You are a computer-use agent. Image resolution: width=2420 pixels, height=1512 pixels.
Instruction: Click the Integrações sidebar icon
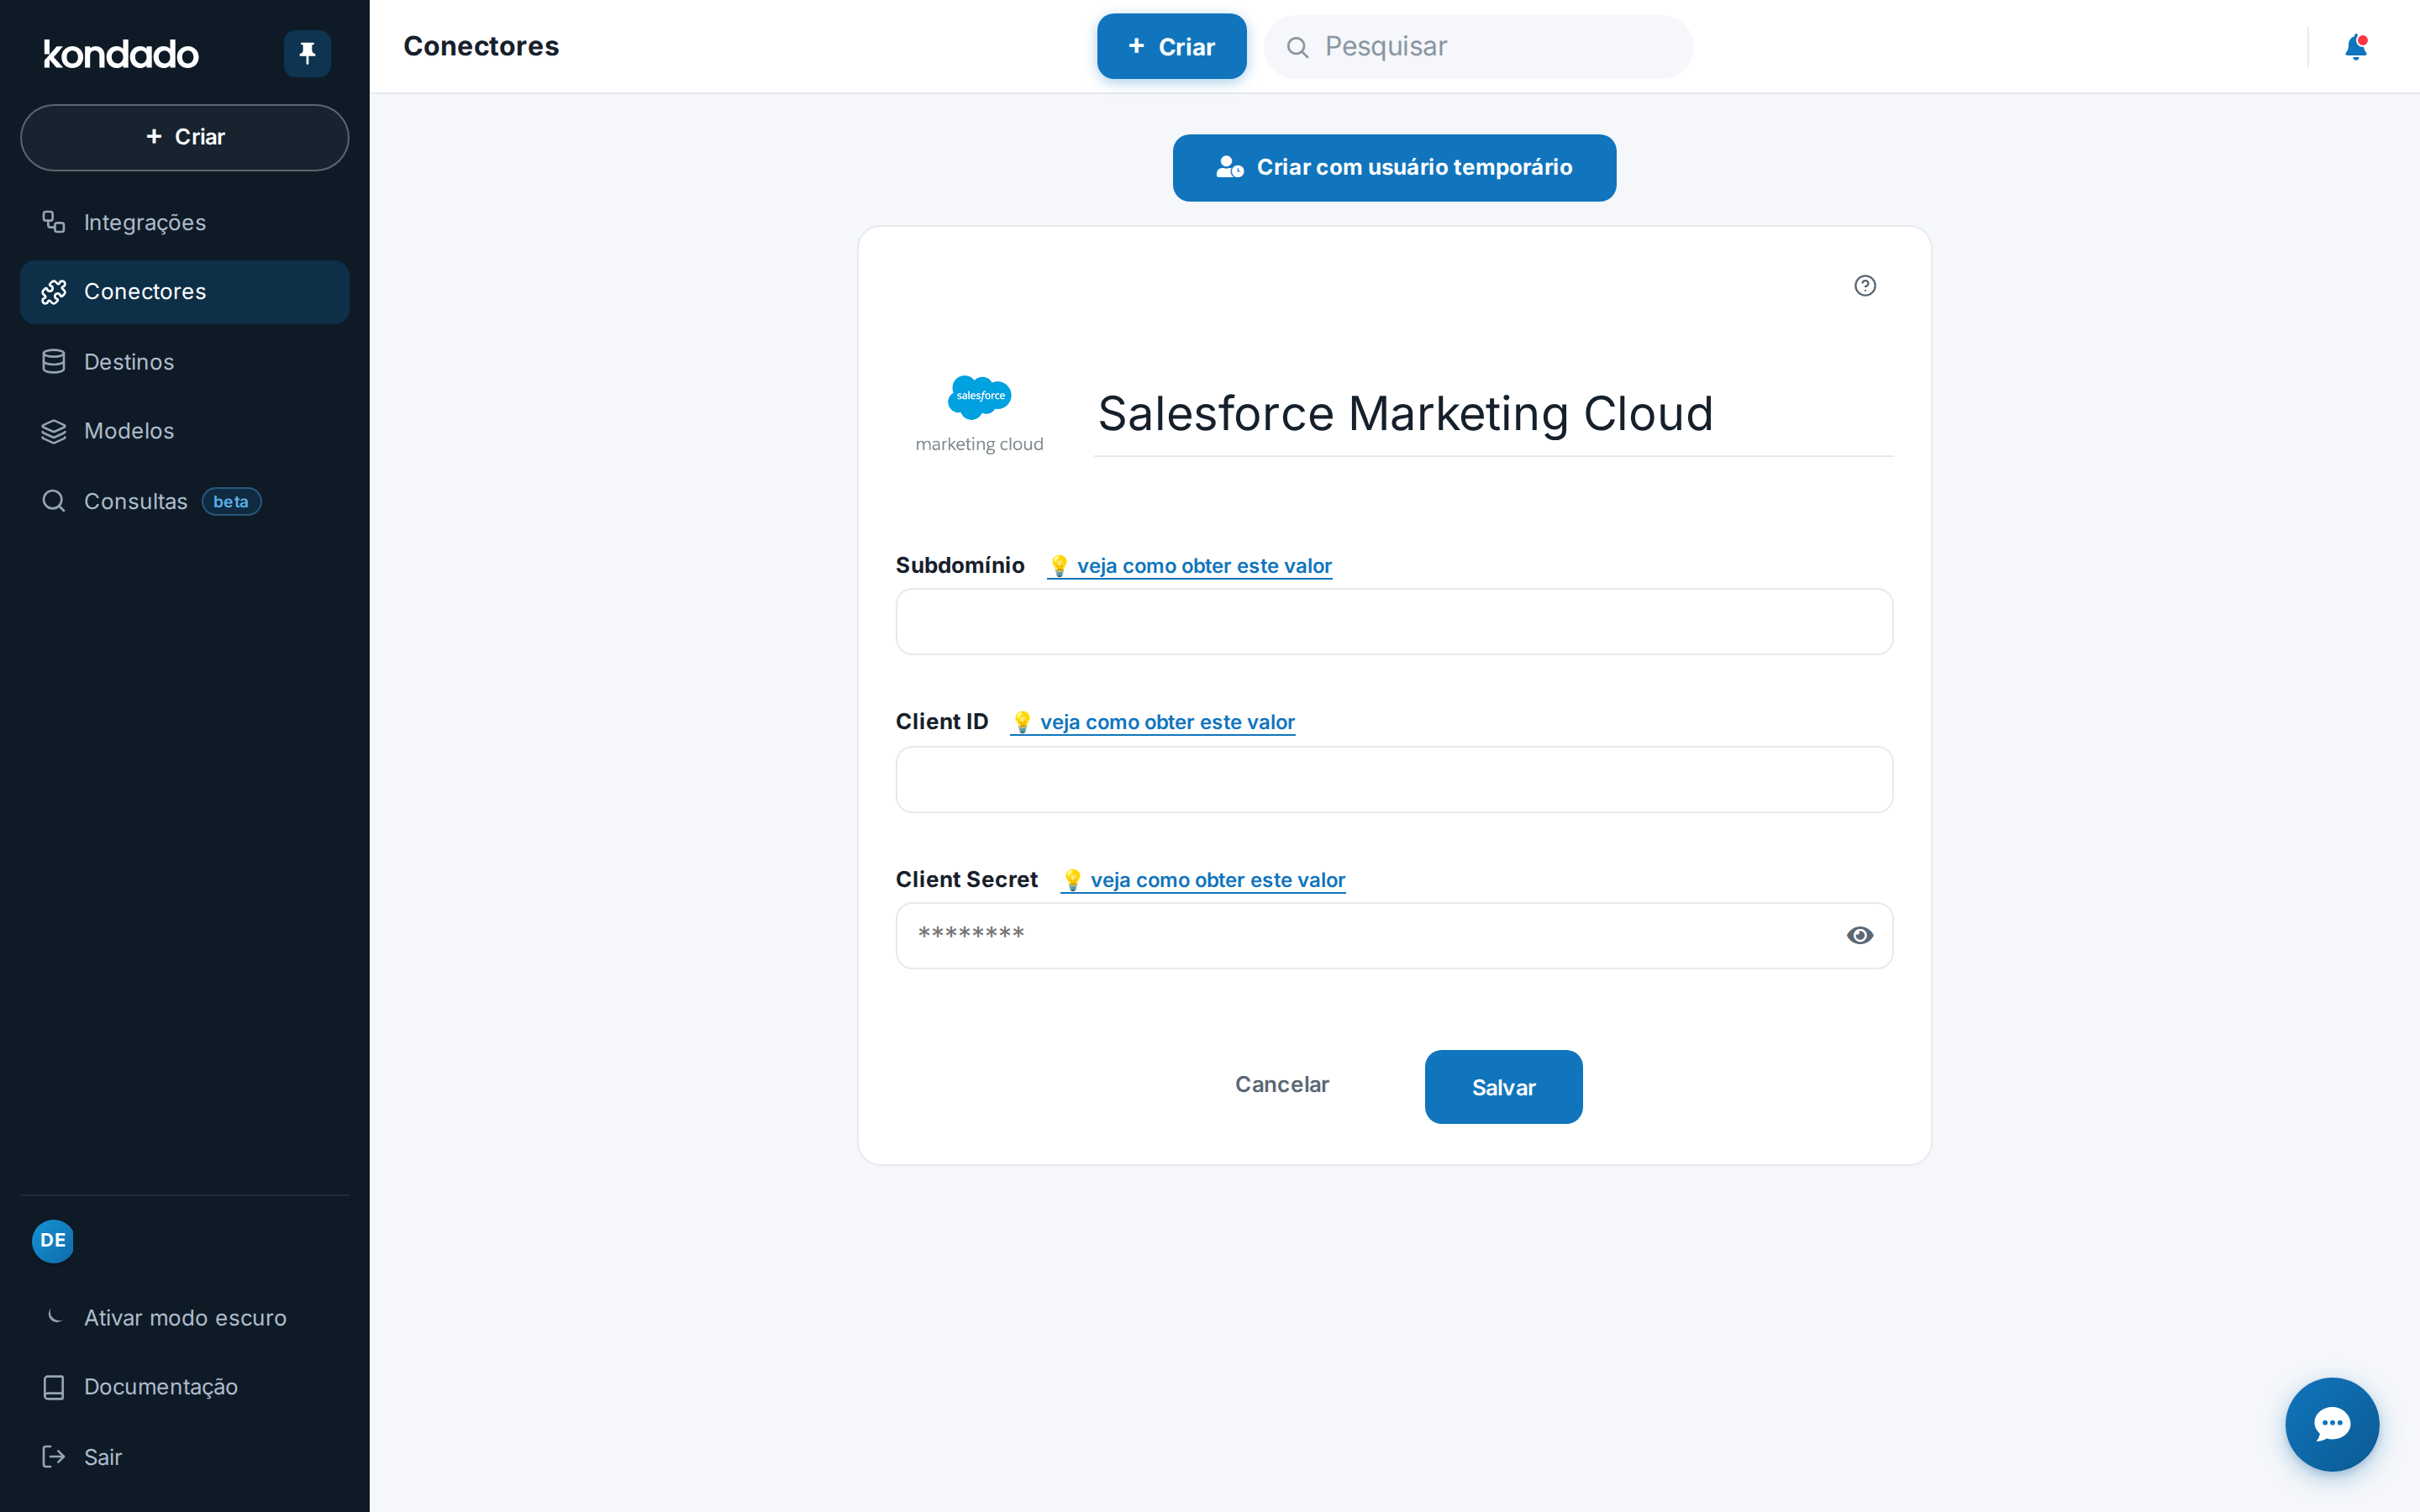pos(54,222)
